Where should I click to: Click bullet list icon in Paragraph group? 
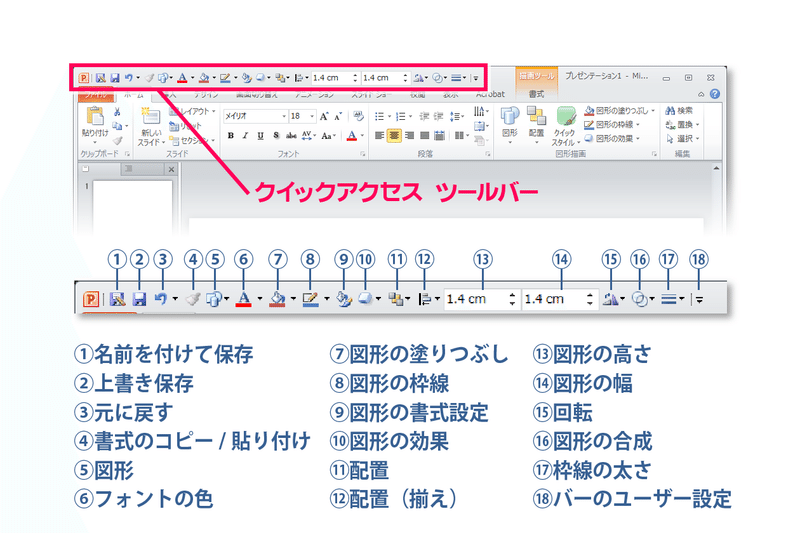pos(379,117)
